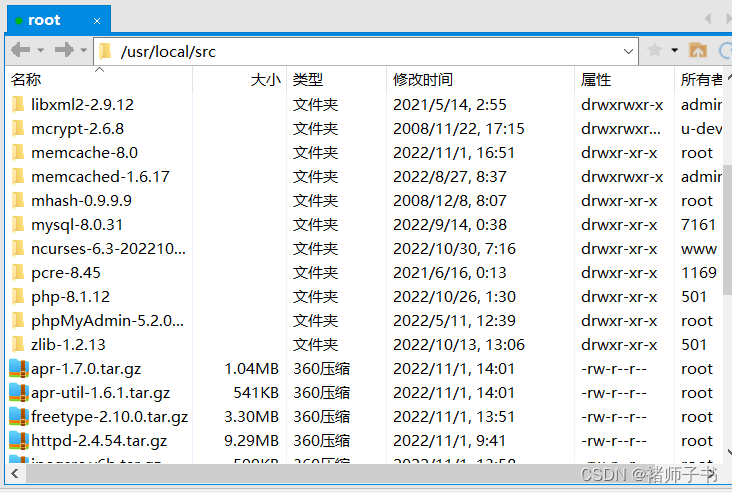Open the back history dropdown arrow
Viewport: 732px width, 493px height.
(x=41, y=50)
